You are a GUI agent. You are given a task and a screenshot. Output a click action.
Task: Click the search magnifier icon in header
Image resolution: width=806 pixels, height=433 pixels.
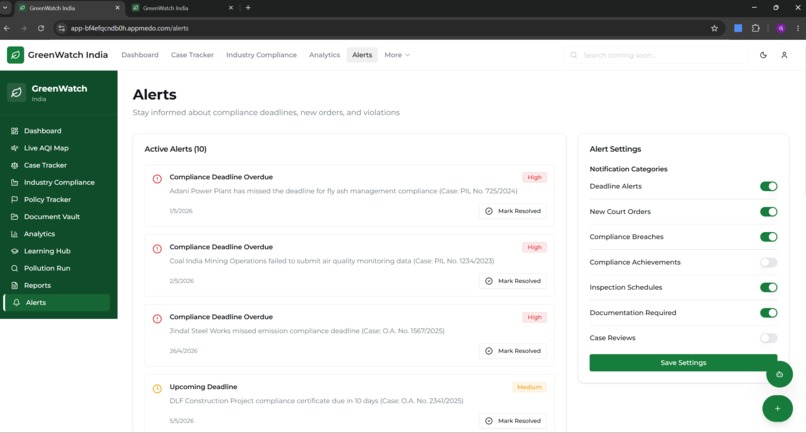coord(574,55)
